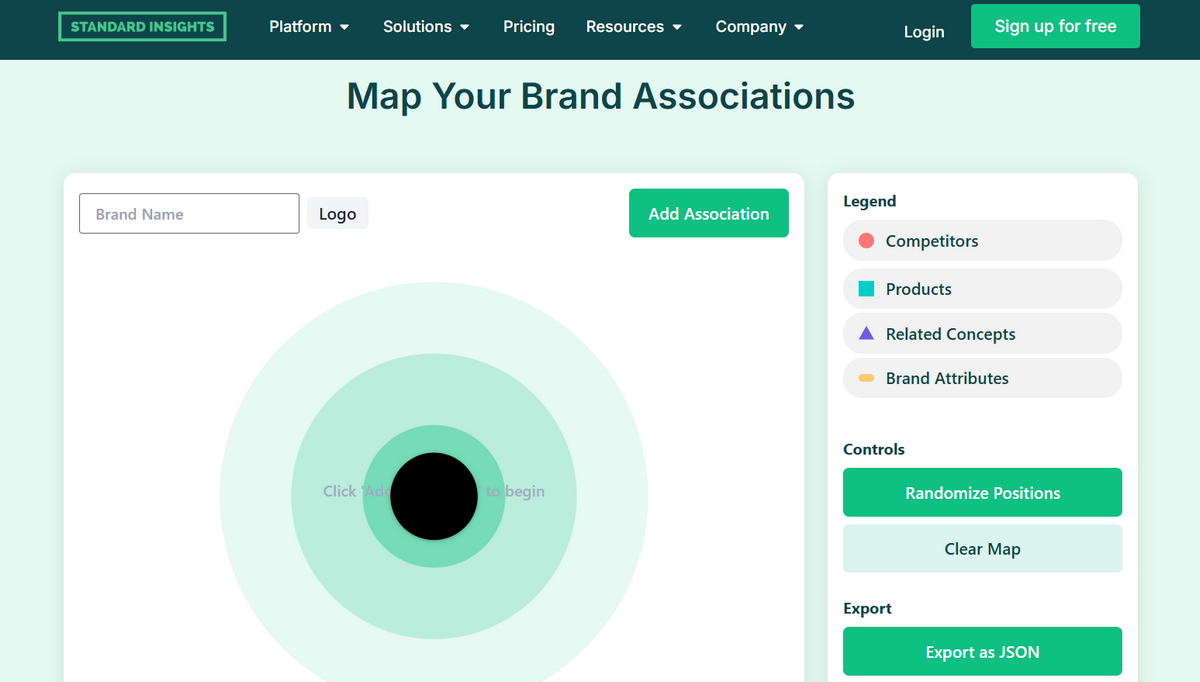The width and height of the screenshot is (1200, 682).
Task: Click the black brand center circle
Action: point(434,496)
